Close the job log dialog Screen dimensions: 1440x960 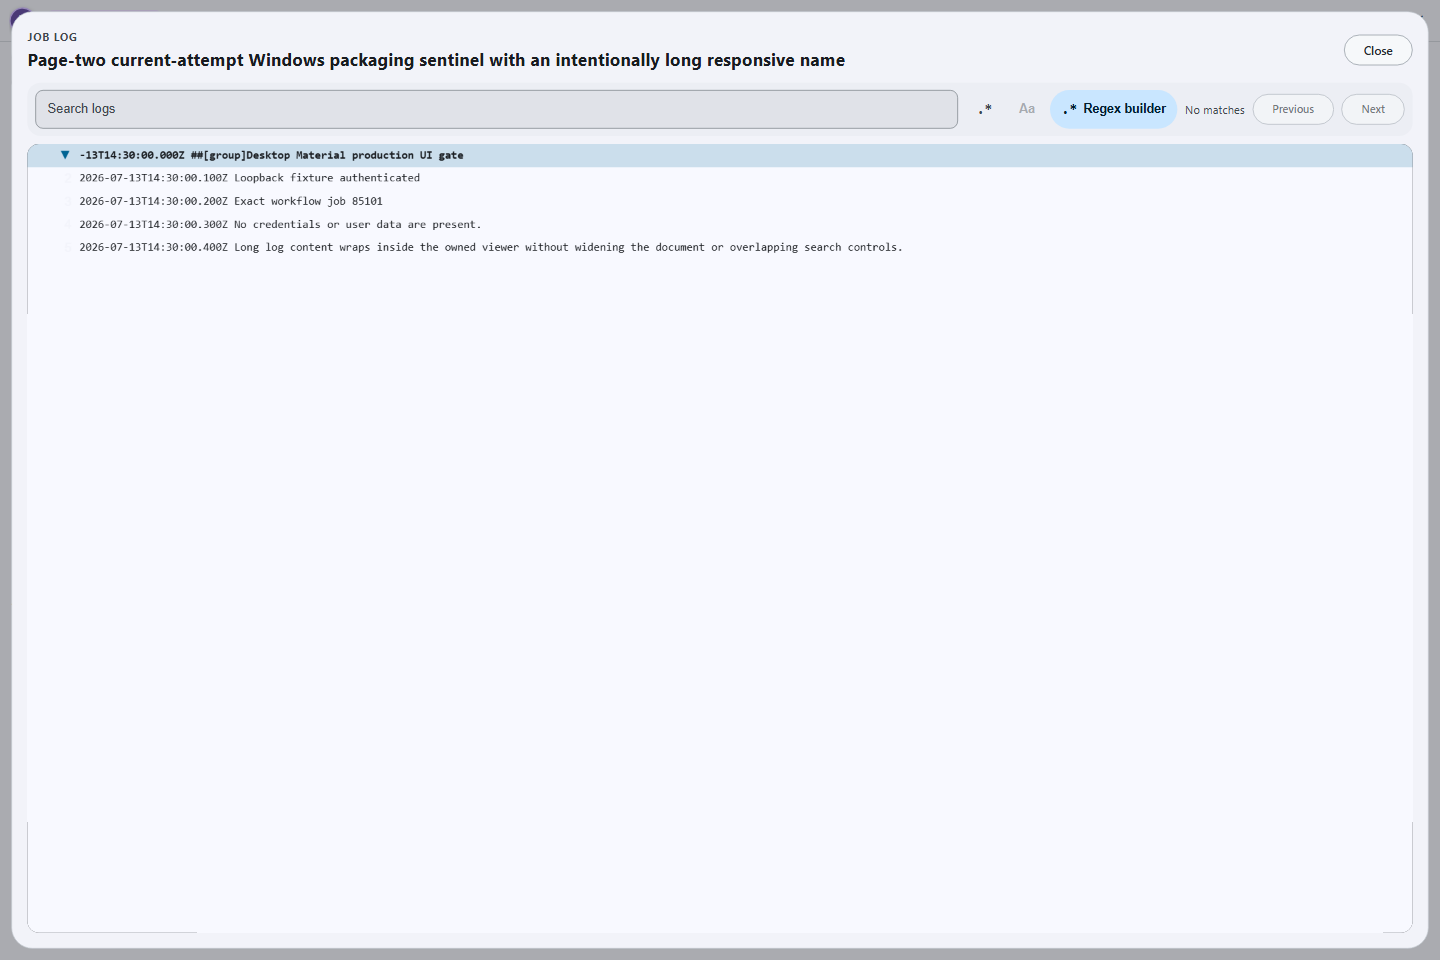(x=1378, y=50)
